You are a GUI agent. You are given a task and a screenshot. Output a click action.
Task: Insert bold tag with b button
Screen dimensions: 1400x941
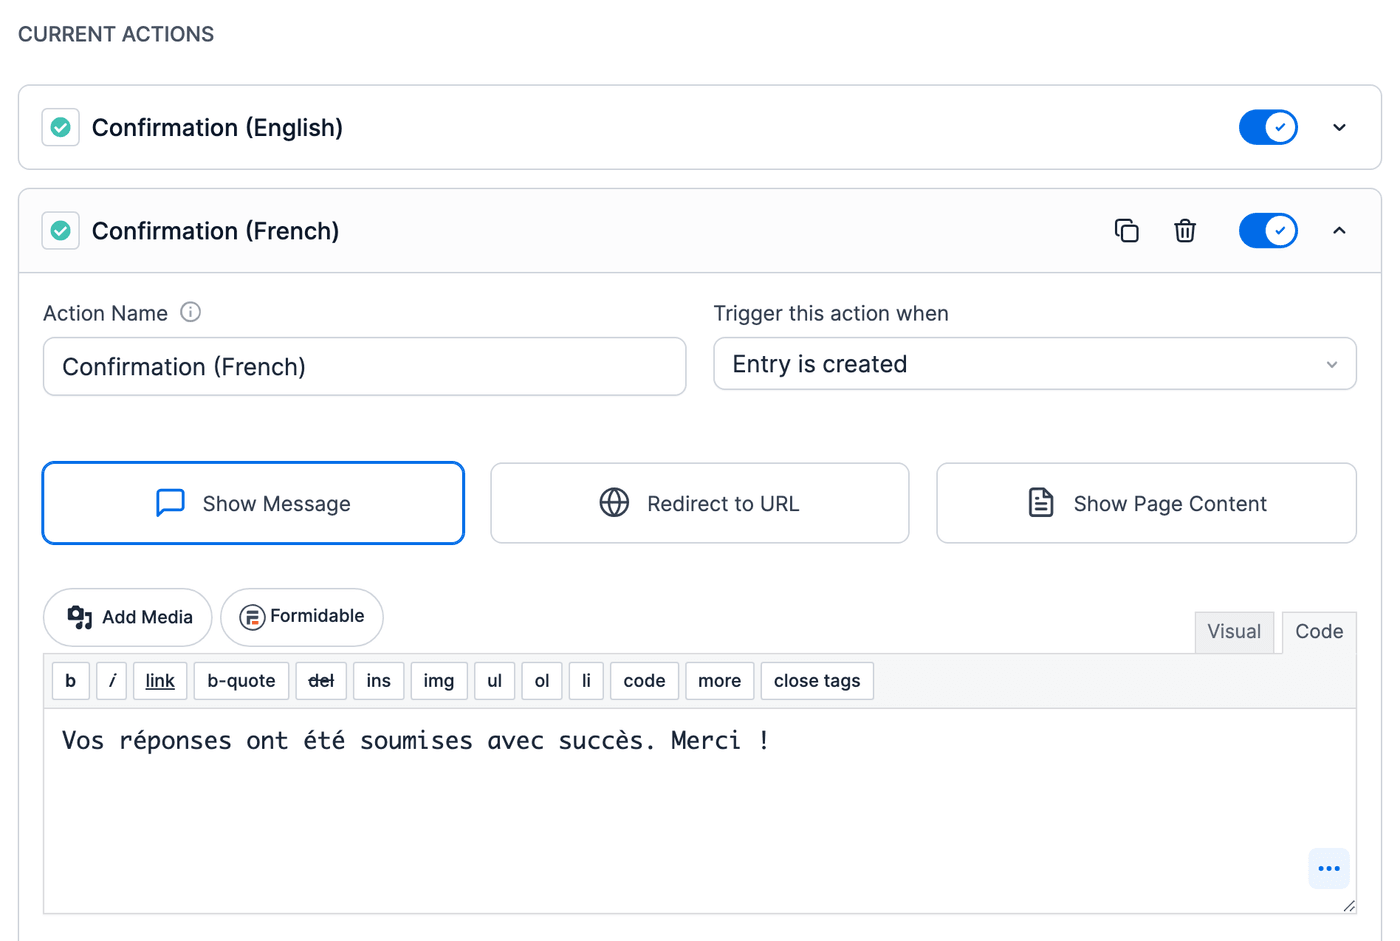pos(71,681)
